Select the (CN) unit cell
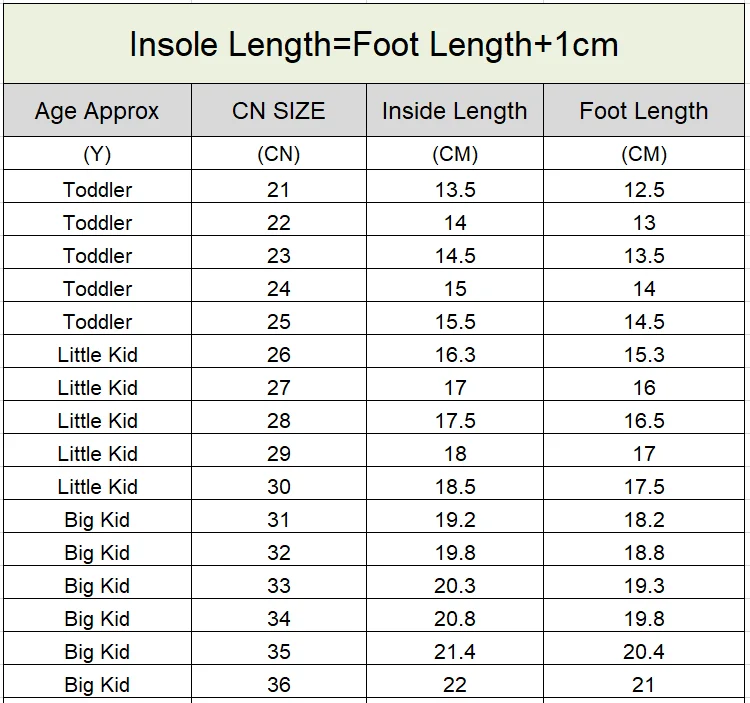The height and width of the screenshot is (703, 750). coord(279,154)
